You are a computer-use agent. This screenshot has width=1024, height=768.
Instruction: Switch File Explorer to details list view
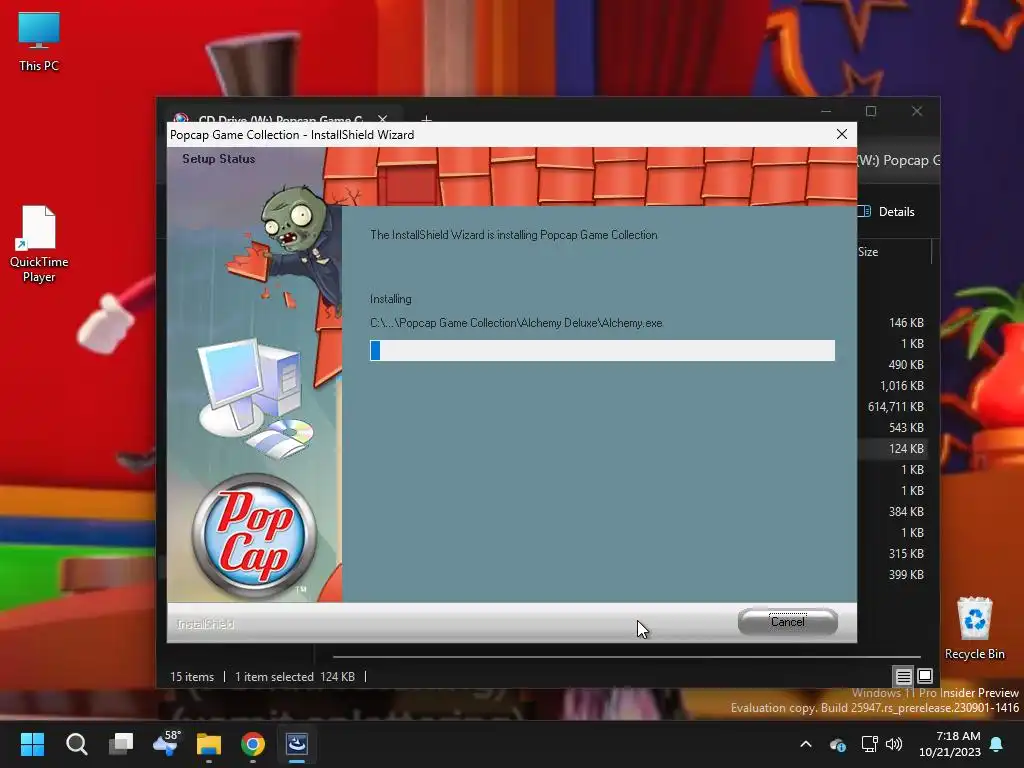pyautogui.click(x=903, y=676)
